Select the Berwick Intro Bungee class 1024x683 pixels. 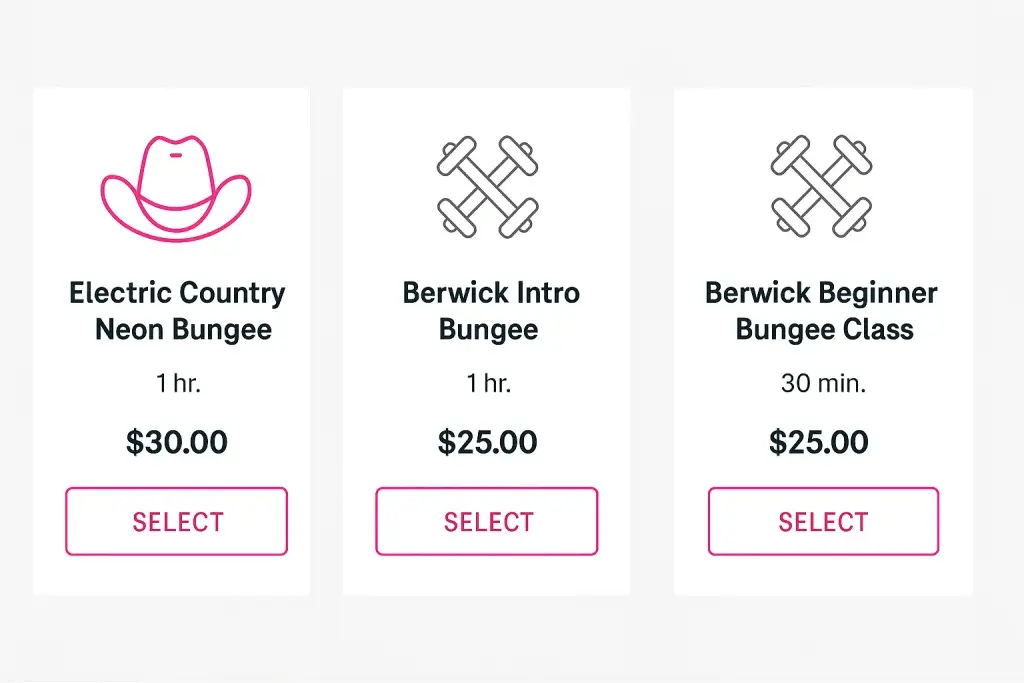click(486, 521)
